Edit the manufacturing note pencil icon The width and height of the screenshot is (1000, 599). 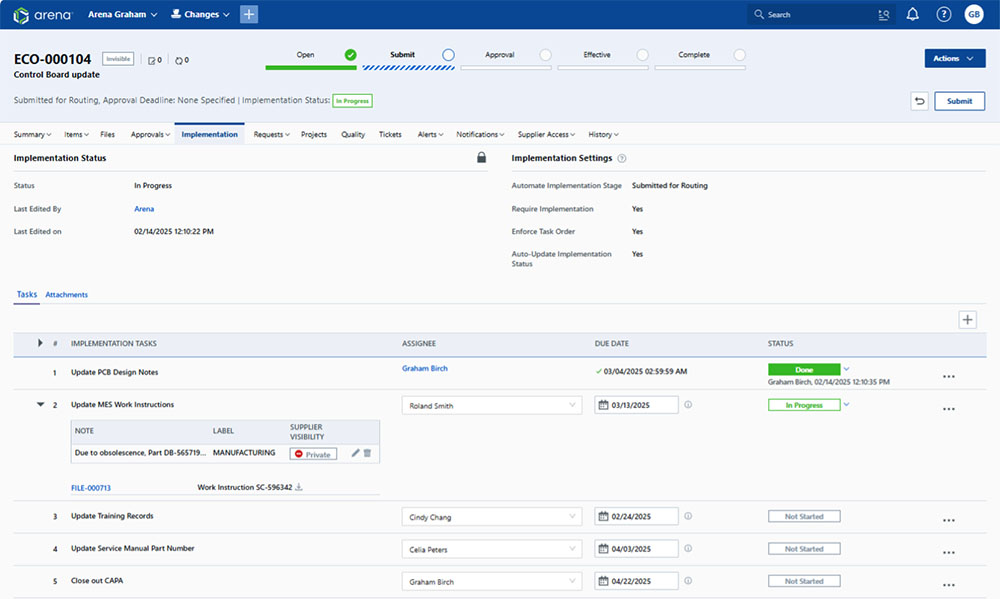pyautogui.click(x=355, y=454)
